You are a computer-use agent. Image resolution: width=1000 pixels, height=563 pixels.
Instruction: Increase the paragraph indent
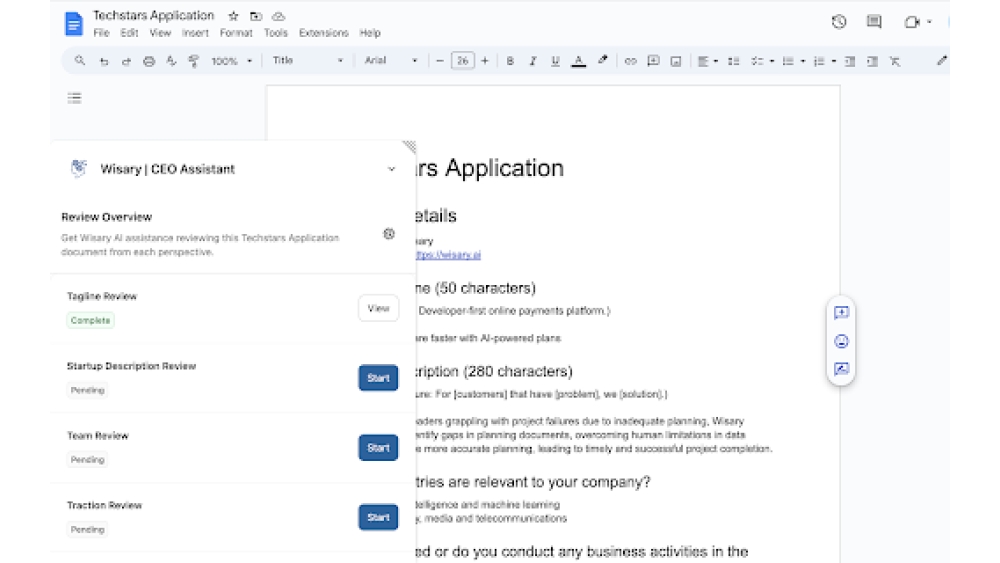872,61
